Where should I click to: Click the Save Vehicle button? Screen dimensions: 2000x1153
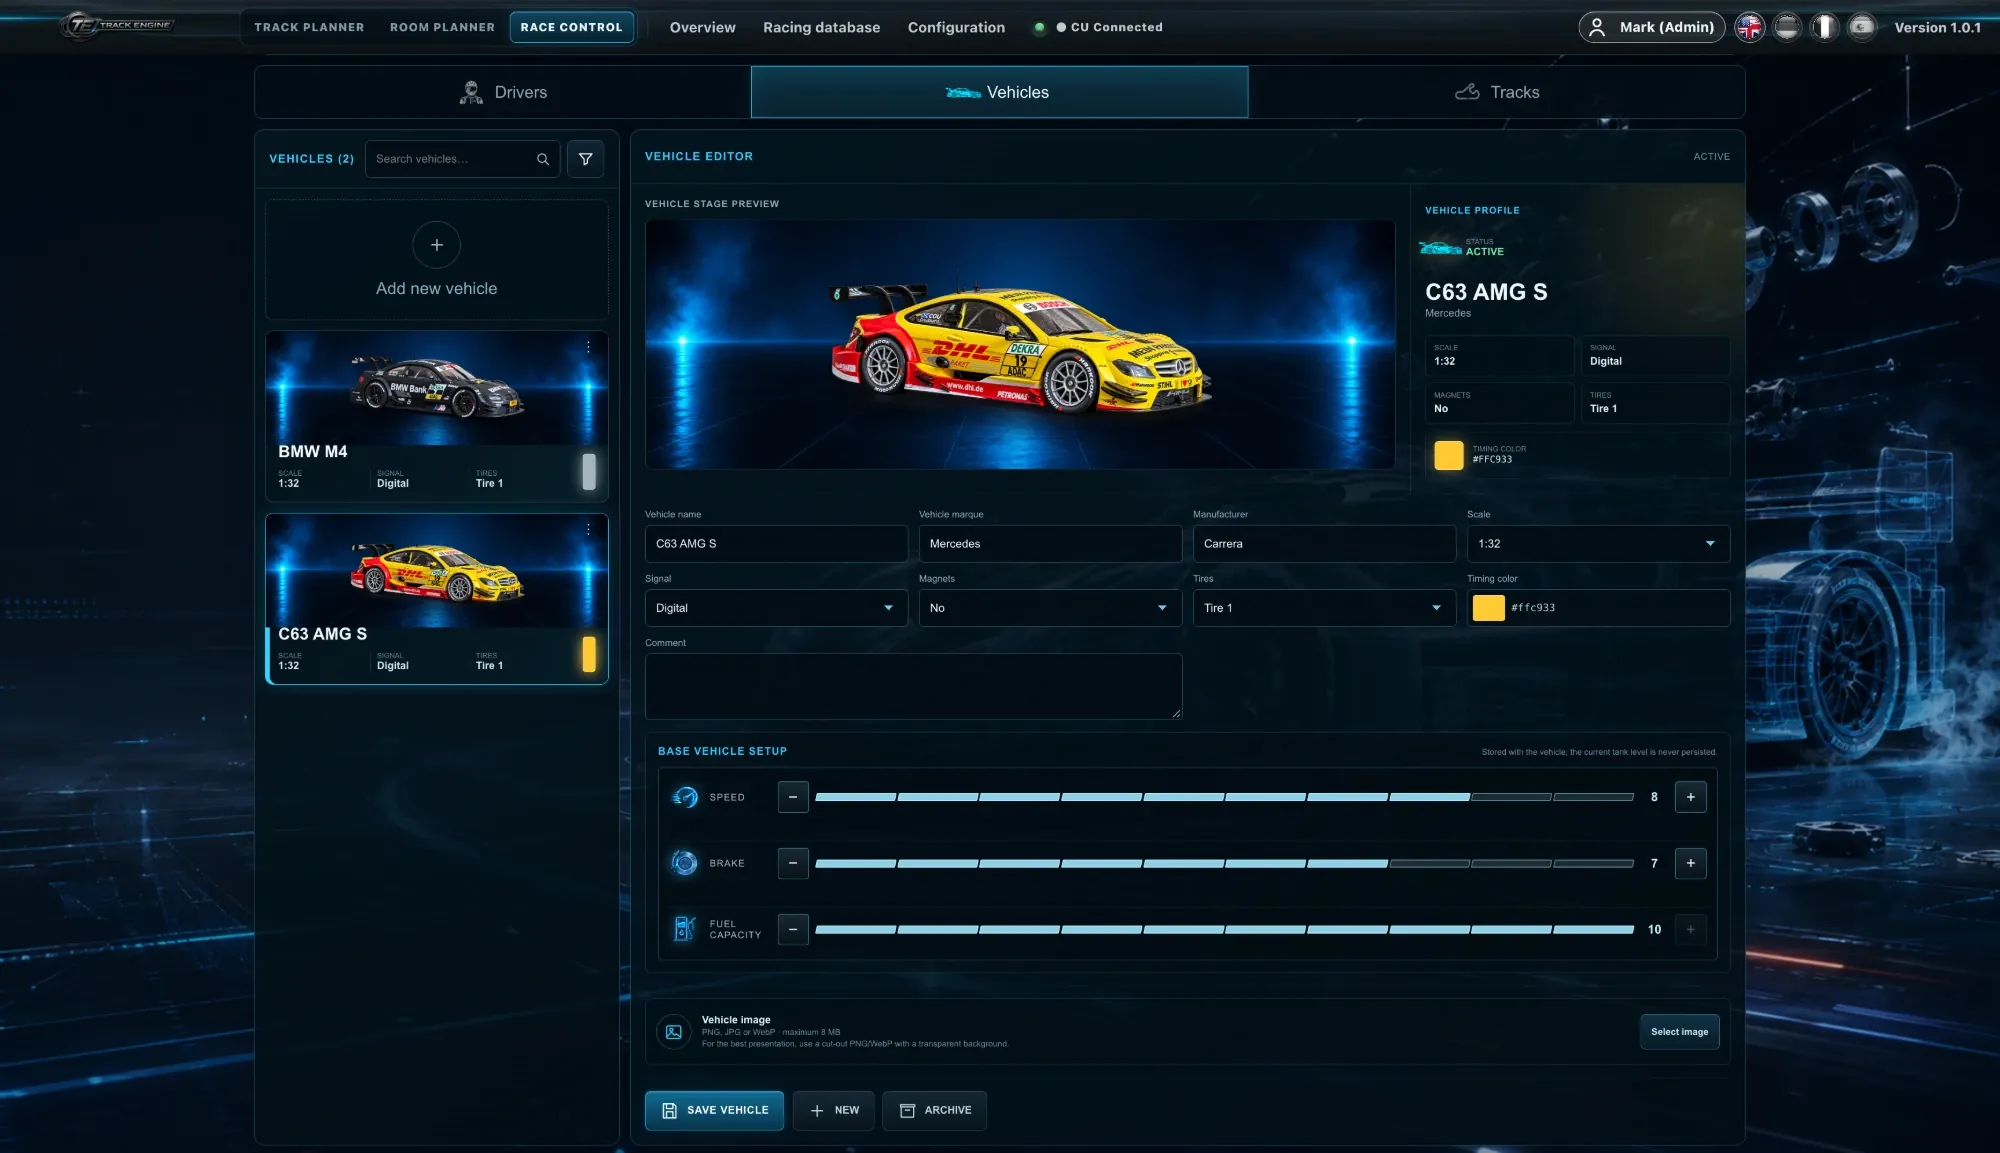[714, 1111]
